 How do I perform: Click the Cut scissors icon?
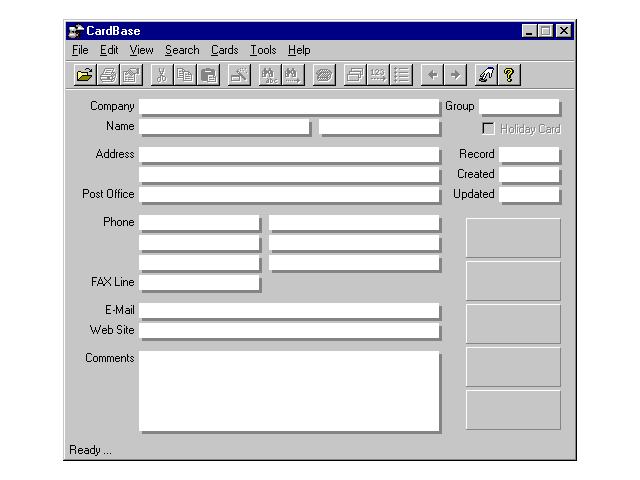(161, 75)
